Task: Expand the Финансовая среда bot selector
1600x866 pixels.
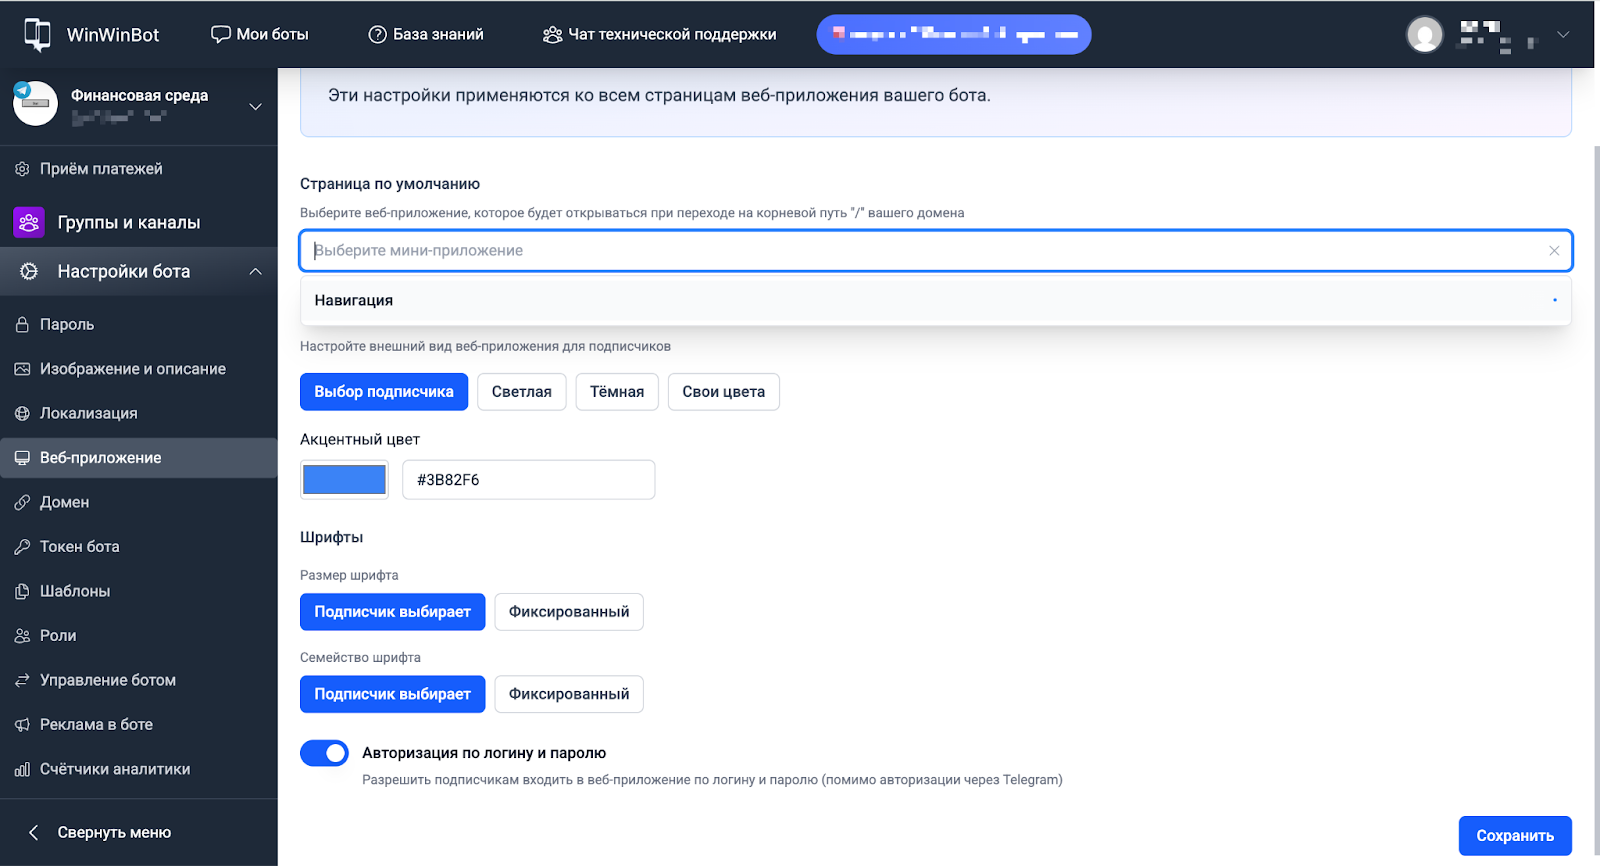Action: 255,106
